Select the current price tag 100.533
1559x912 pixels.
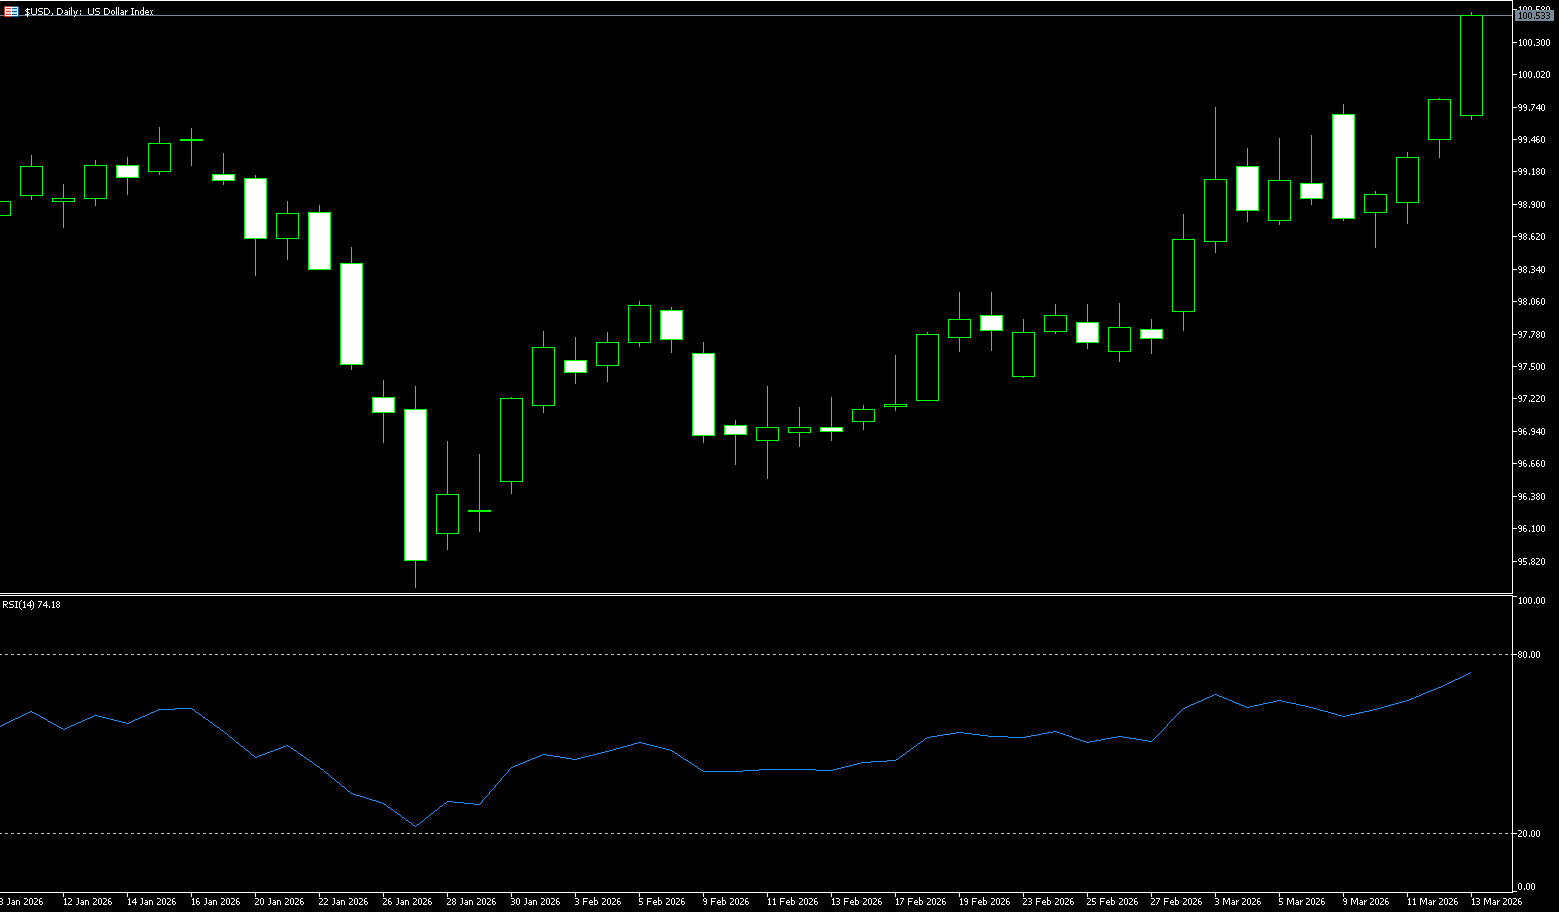tap(1533, 16)
